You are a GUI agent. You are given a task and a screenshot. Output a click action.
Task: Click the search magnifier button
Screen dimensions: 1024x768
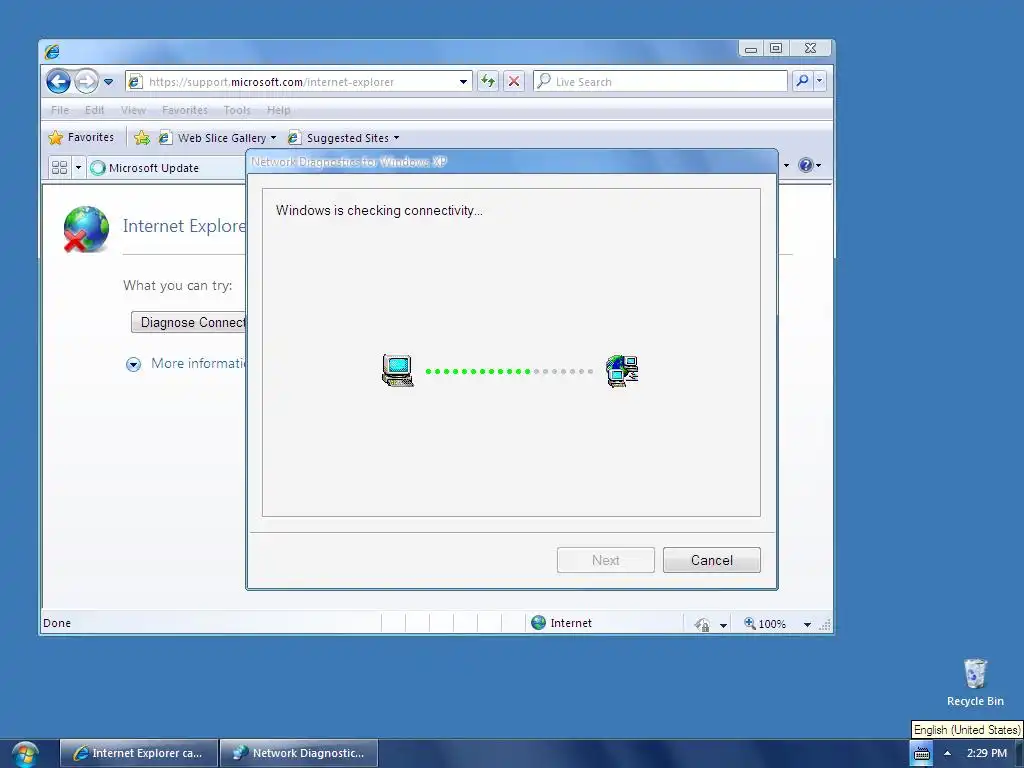tap(802, 81)
